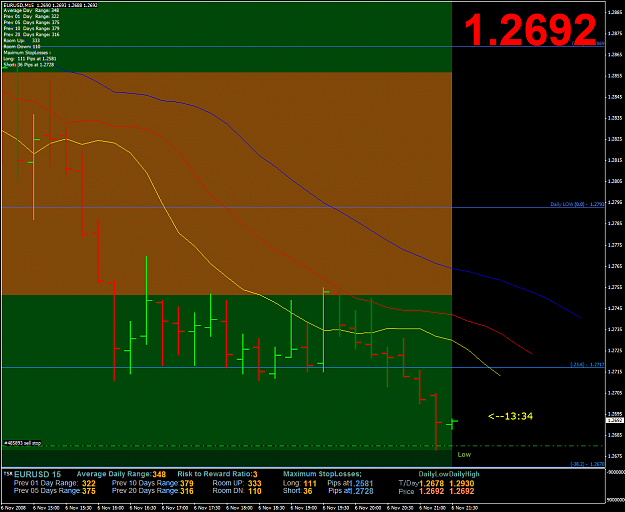
Task: Click the small TSR tag beside EURUSD 15
Action: [x=8, y=473]
